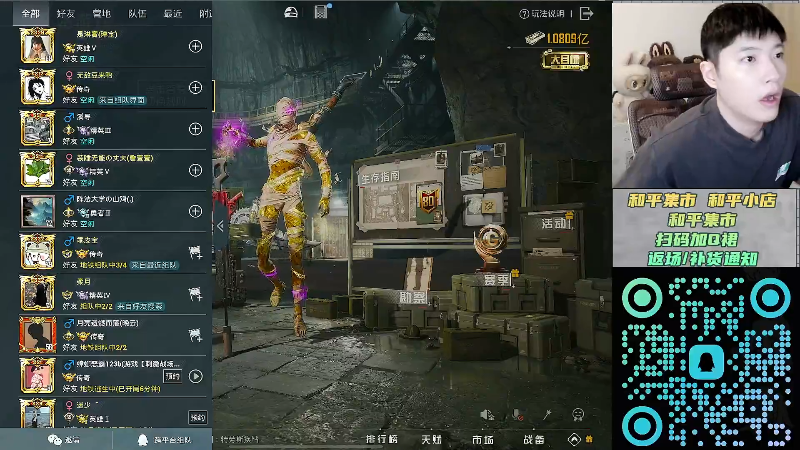Toggle the speaker sound icon

click(x=487, y=415)
